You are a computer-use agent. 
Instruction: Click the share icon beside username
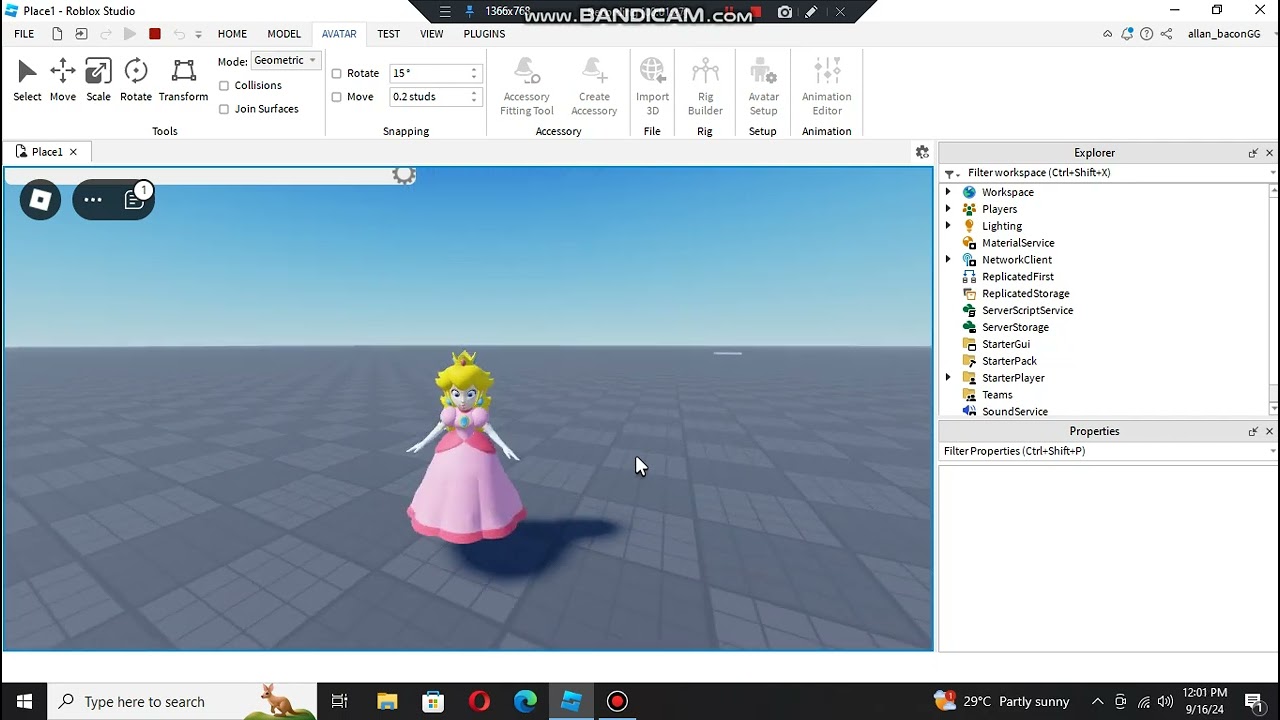pos(1167,34)
